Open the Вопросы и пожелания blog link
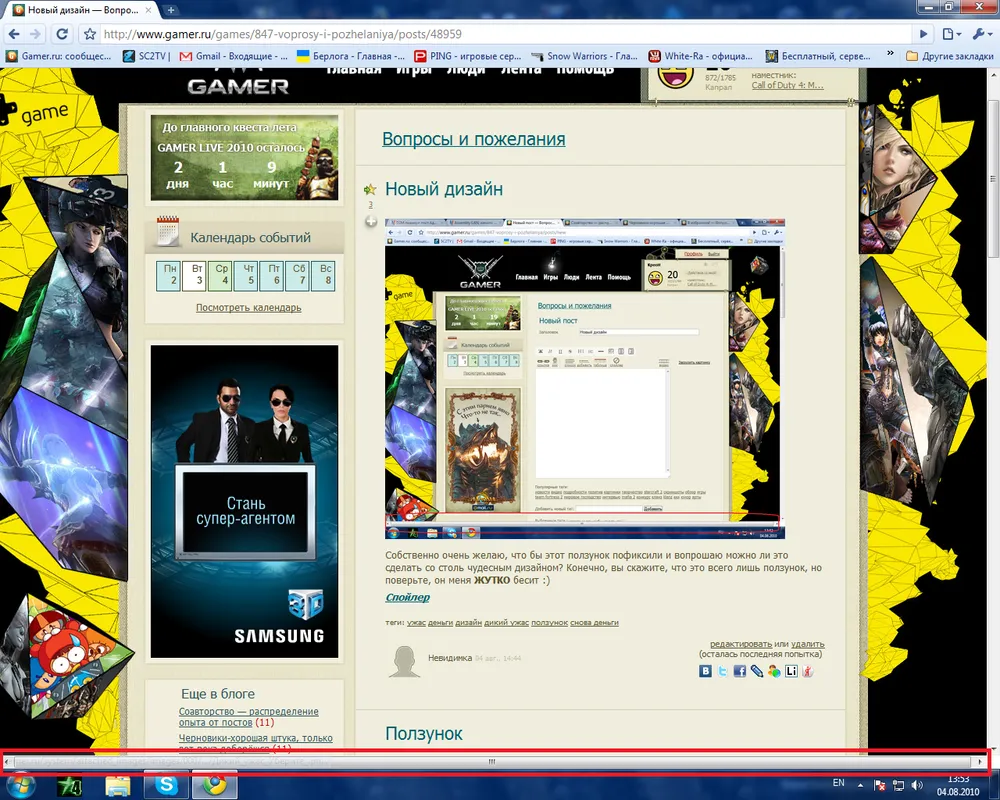Image resolution: width=1000 pixels, height=800 pixels. 473,139
